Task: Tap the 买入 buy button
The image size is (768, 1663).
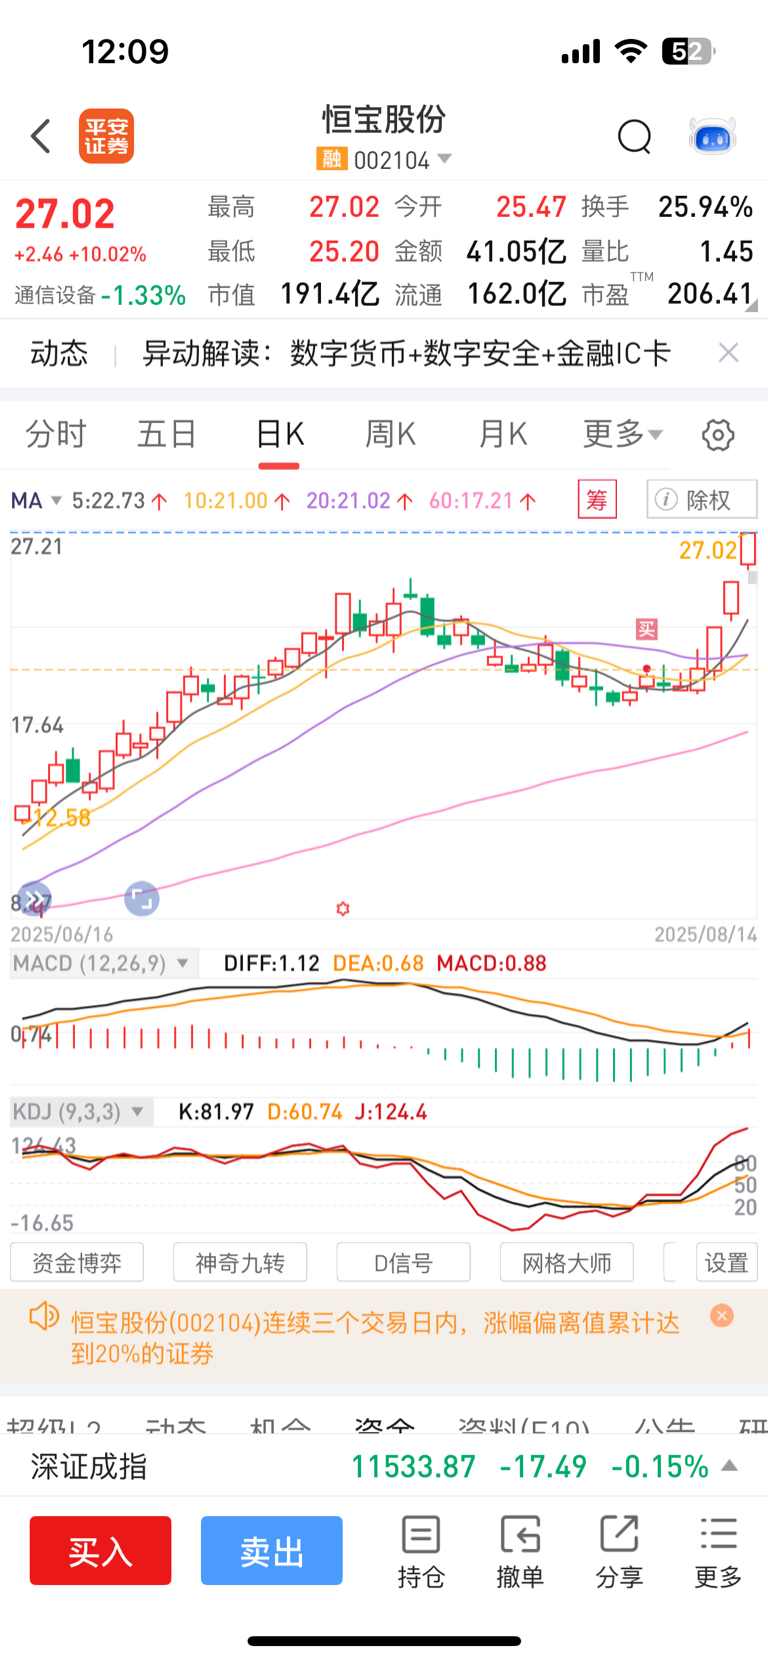Action: [100, 1550]
